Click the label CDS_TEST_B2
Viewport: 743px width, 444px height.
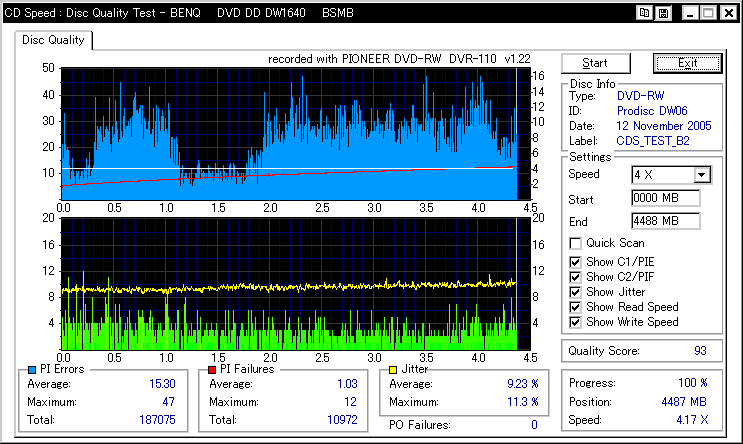click(x=652, y=141)
